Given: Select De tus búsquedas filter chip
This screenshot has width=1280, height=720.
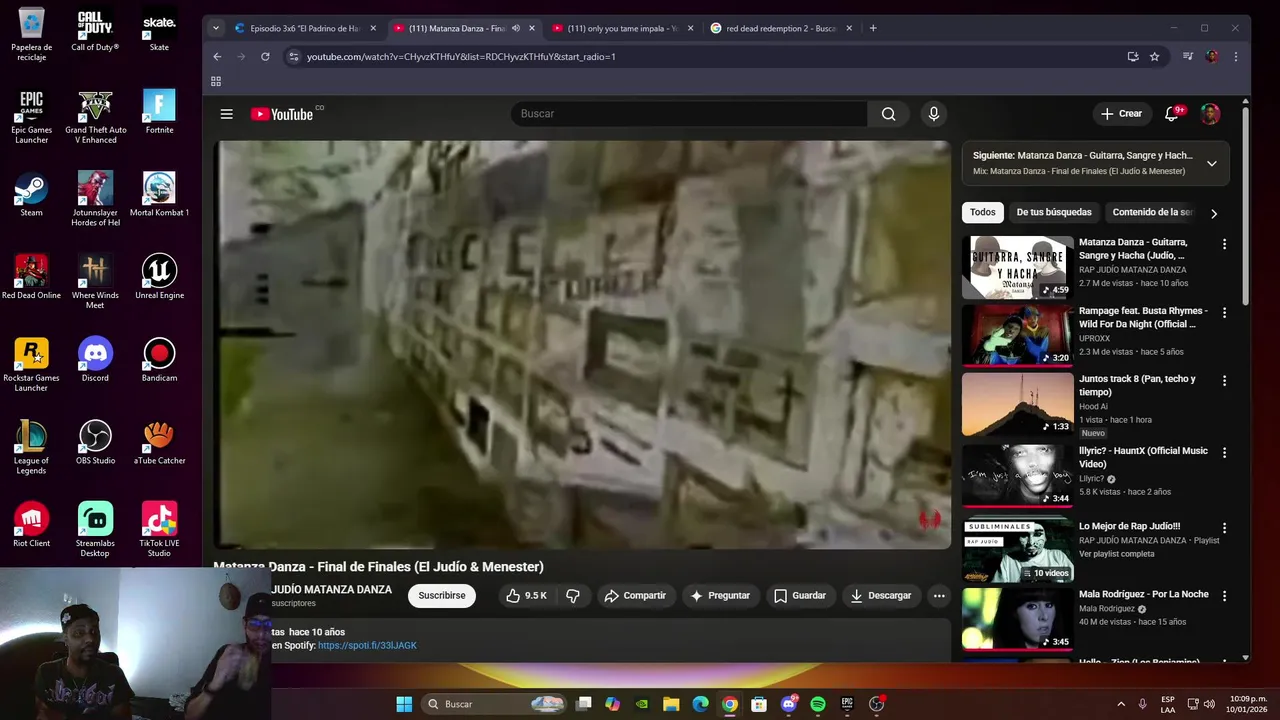Looking at the screenshot, I should 1054,212.
